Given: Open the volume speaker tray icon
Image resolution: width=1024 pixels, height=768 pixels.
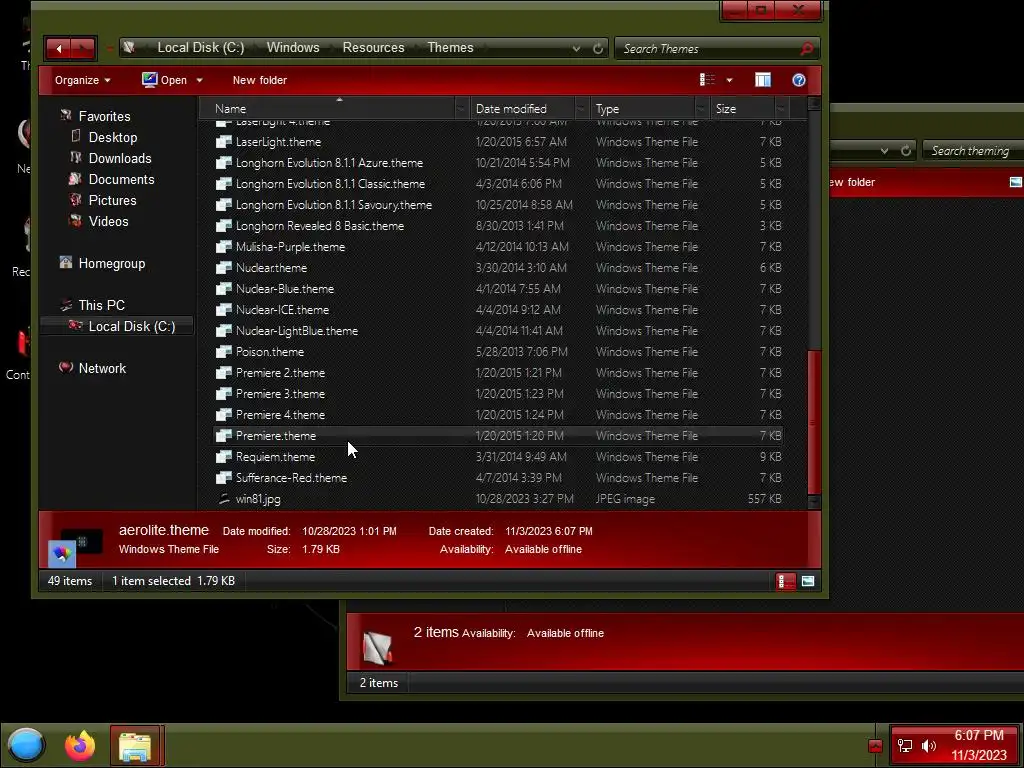Looking at the screenshot, I should pos(928,745).
